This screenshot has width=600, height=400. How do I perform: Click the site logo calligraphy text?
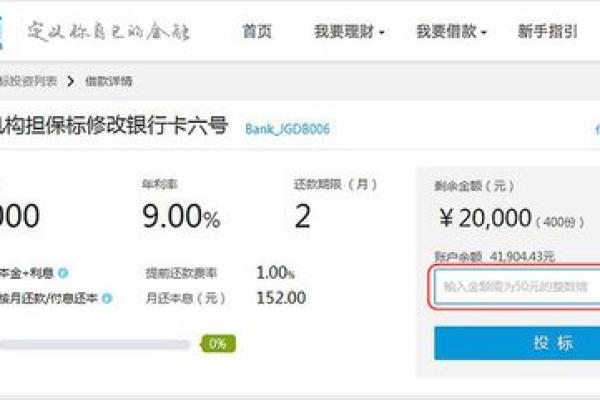tap(109, 31)
